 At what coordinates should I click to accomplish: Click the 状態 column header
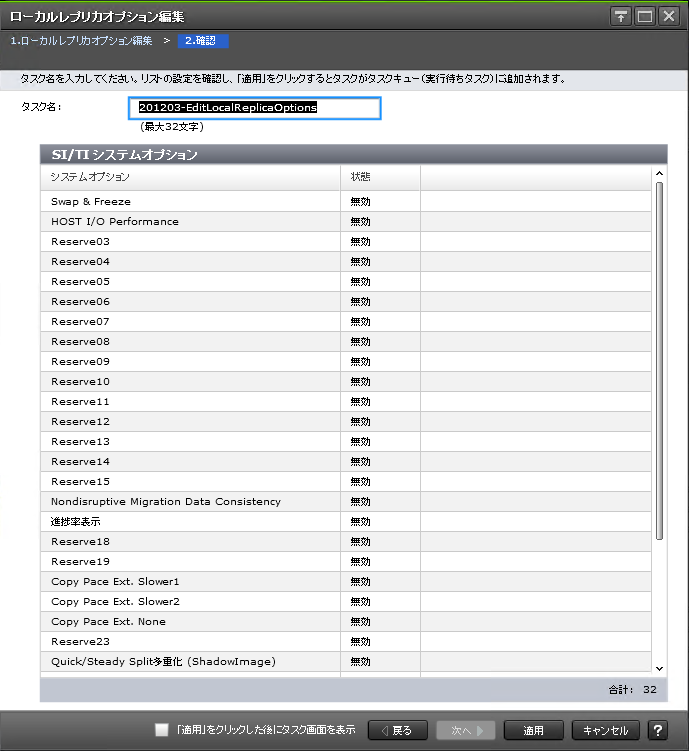pos(380,177)
